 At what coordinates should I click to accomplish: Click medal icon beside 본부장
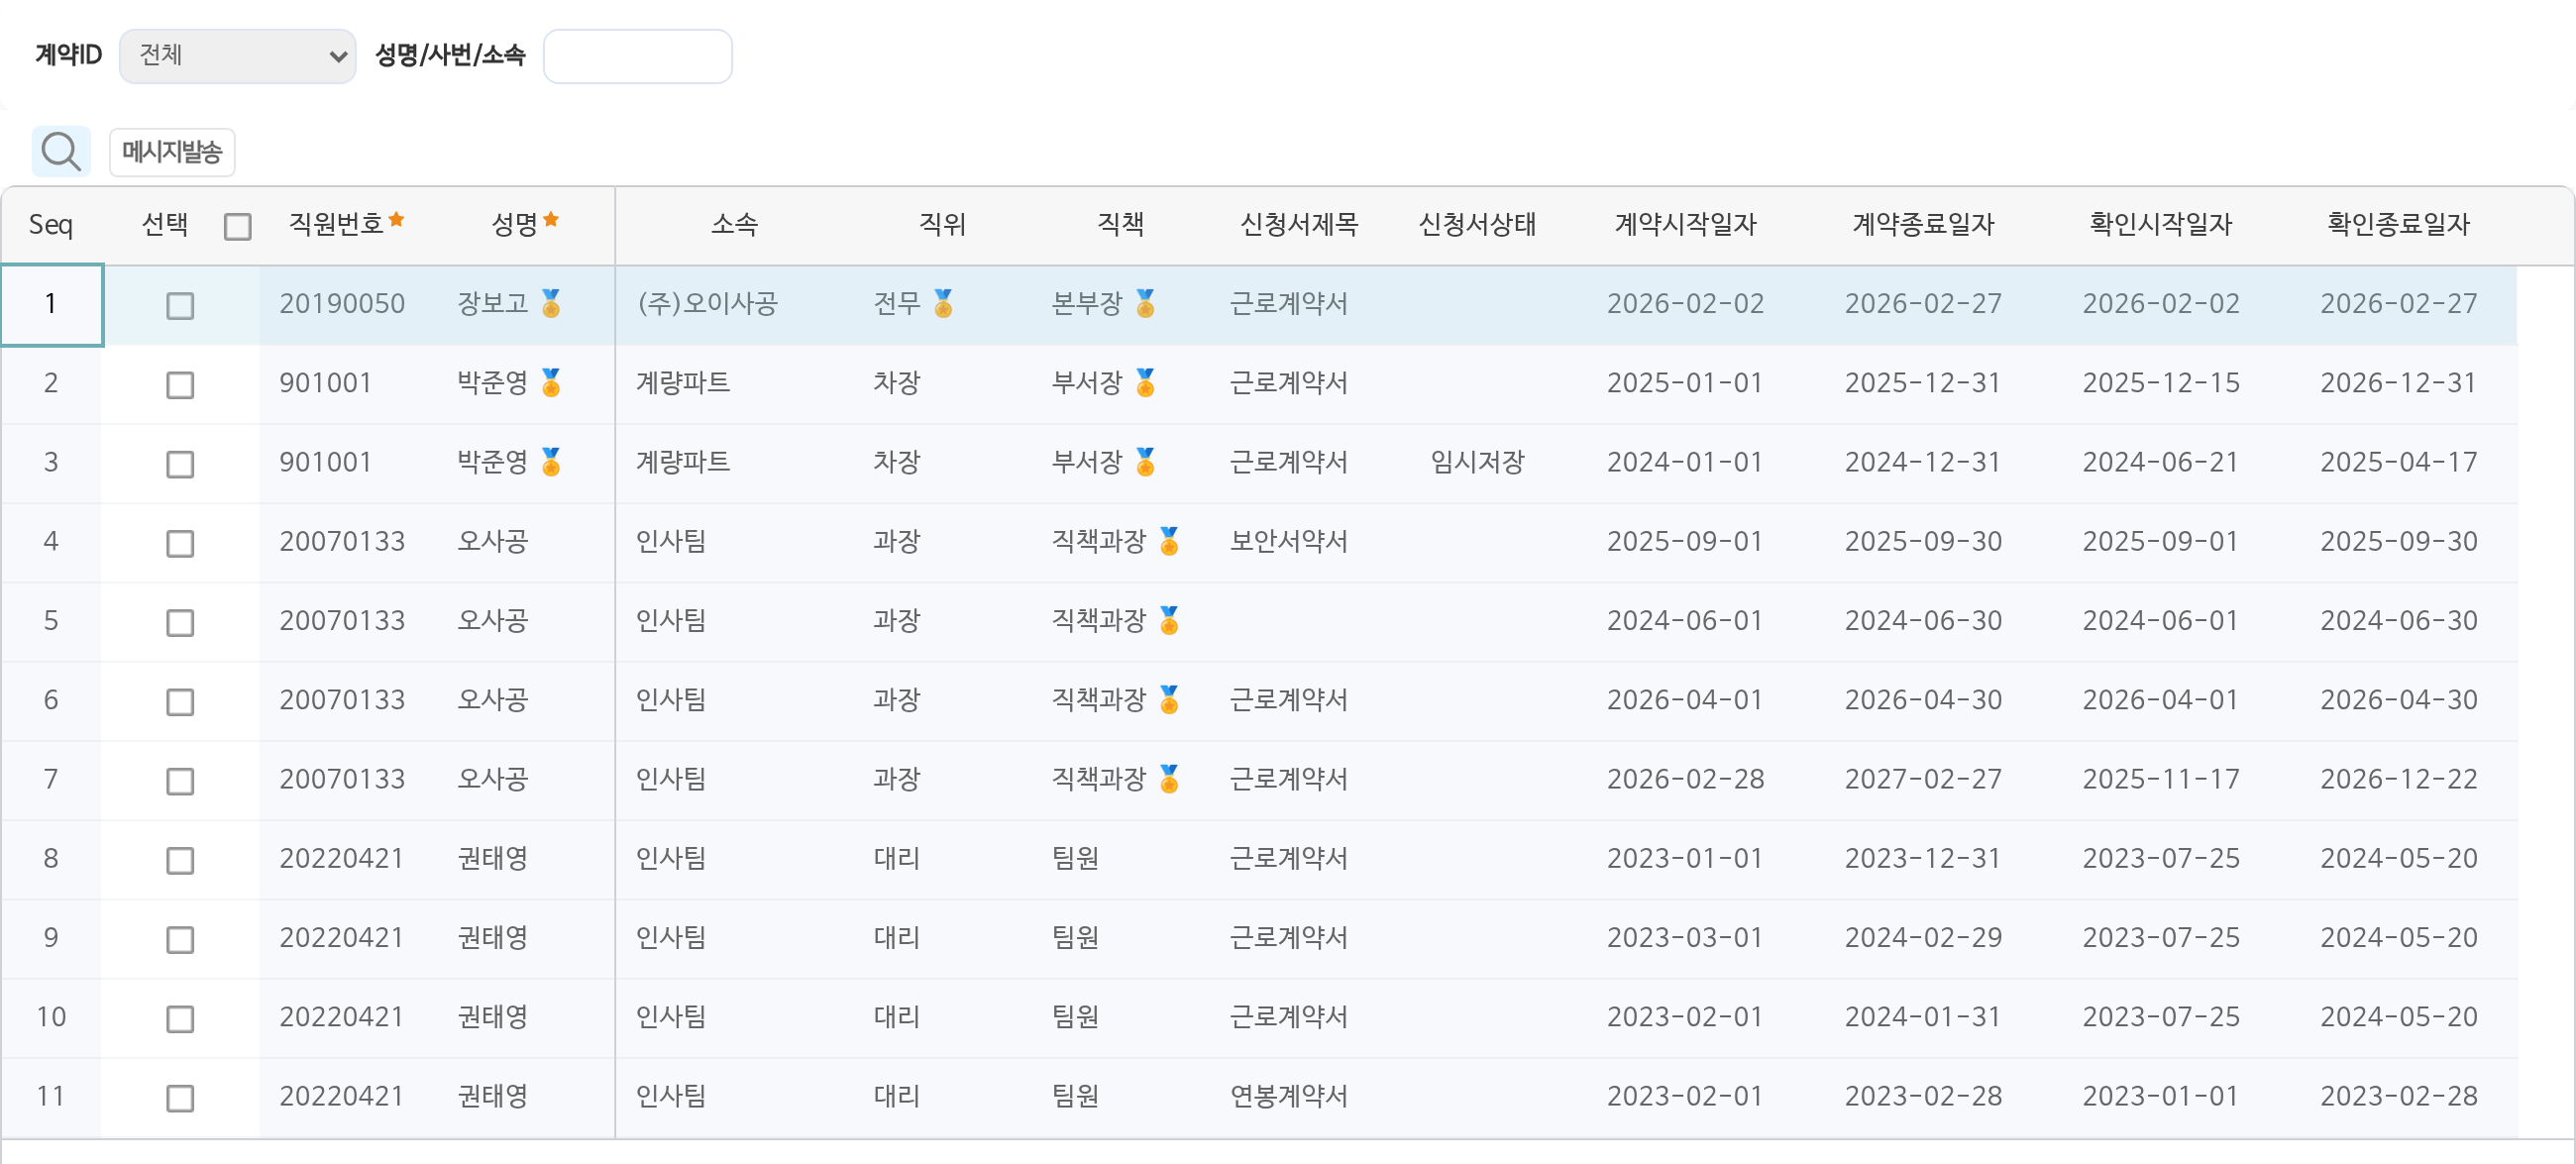[1145, 303]
